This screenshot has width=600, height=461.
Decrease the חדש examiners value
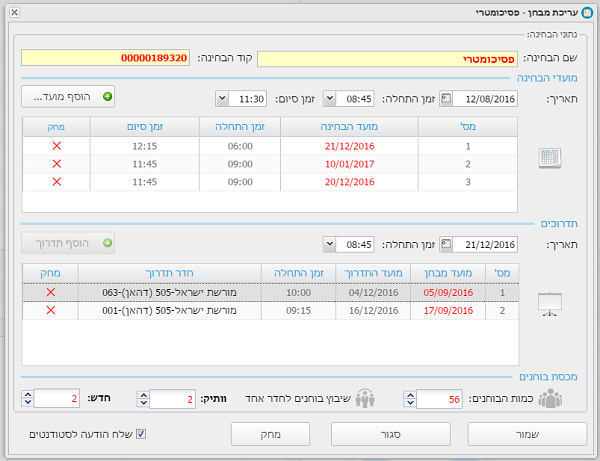pos(28,402)
